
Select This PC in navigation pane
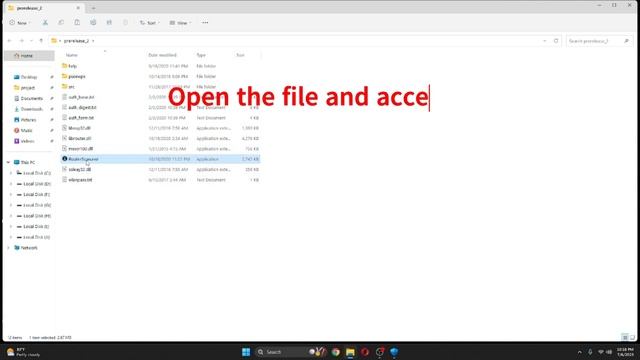[28, 162]
